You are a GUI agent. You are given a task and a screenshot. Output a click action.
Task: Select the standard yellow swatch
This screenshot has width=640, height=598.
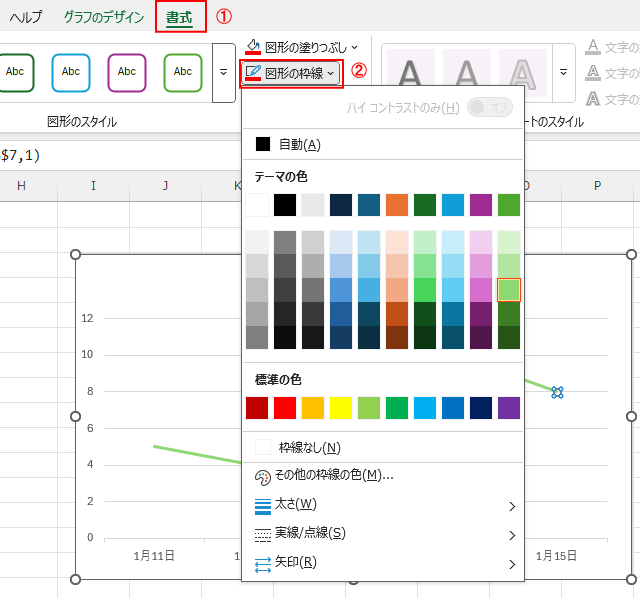click(341, 408)
